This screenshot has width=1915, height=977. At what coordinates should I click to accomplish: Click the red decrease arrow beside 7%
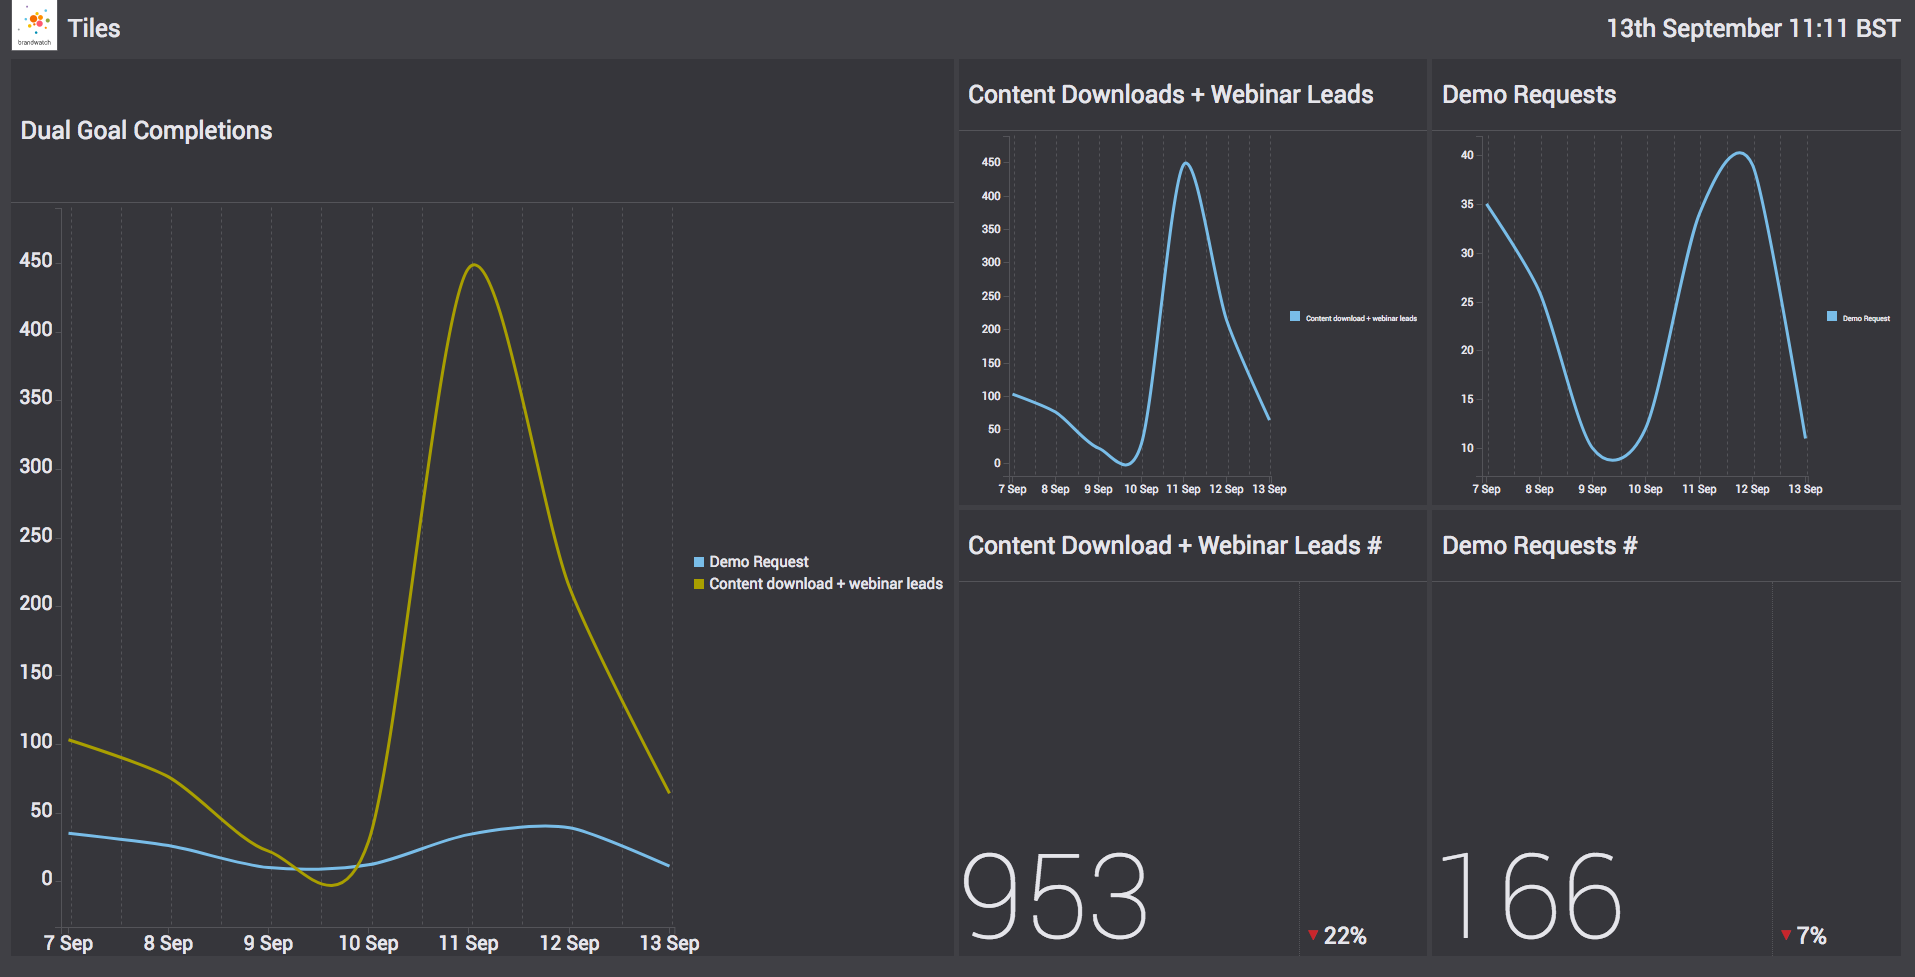1786,935
